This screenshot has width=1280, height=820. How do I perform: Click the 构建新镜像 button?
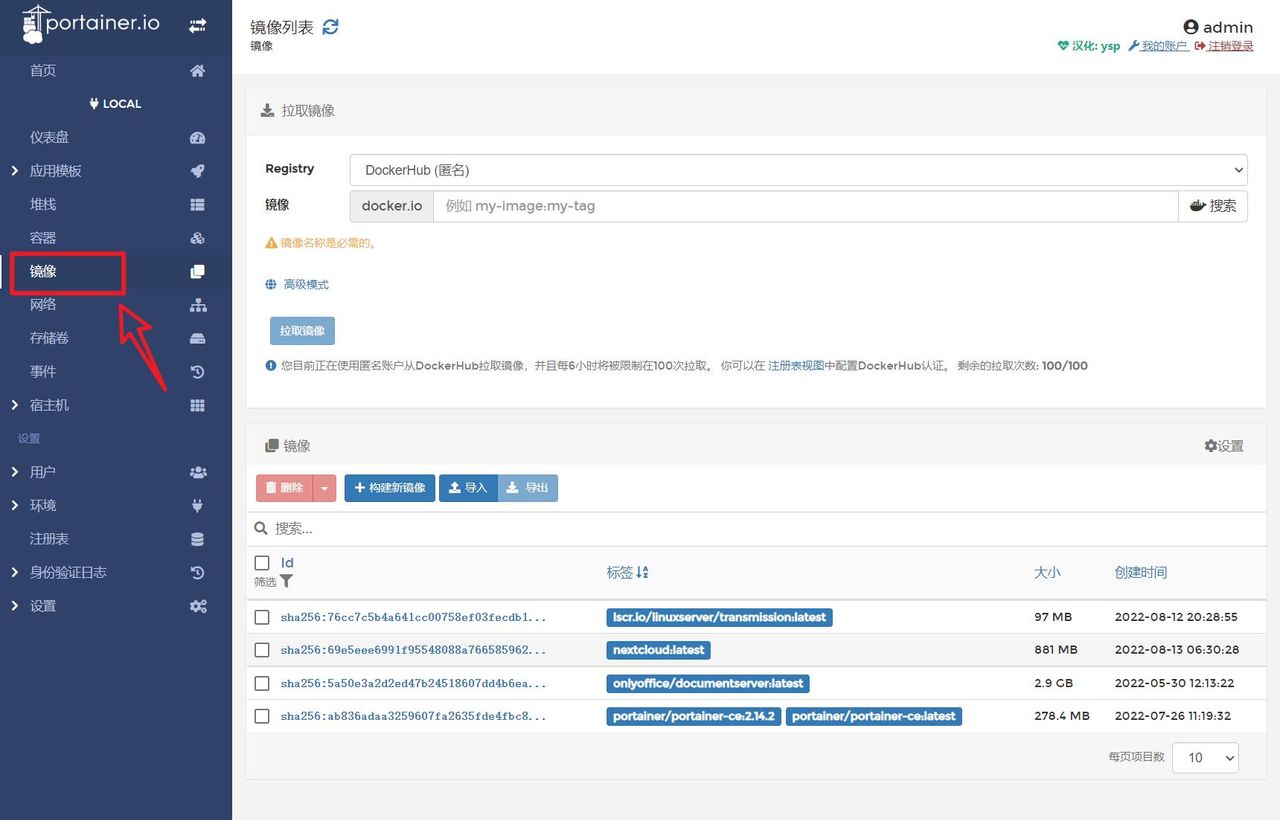(x=390, y=488)
